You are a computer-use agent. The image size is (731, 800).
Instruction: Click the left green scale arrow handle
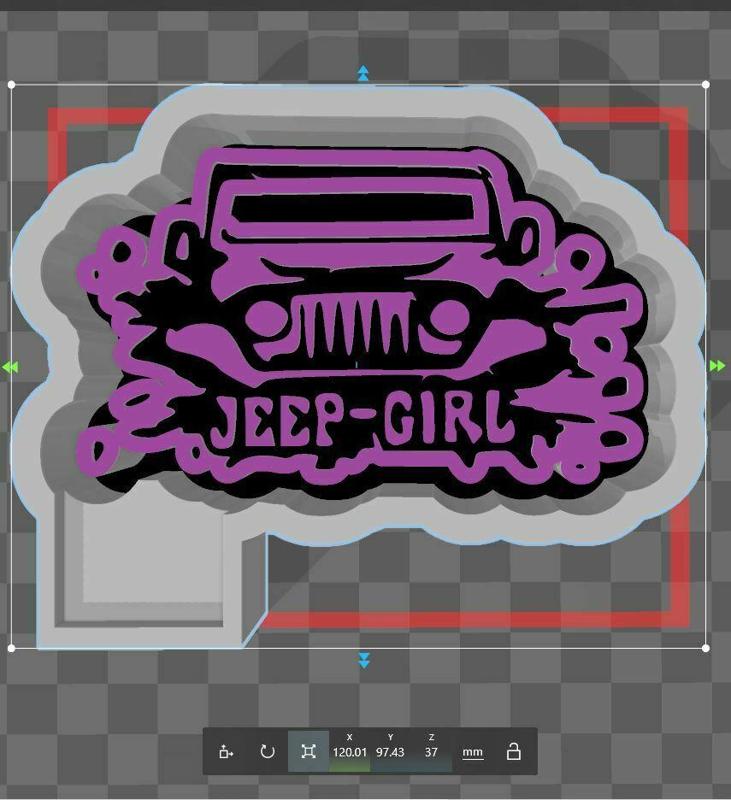click(x=10, y=367)
